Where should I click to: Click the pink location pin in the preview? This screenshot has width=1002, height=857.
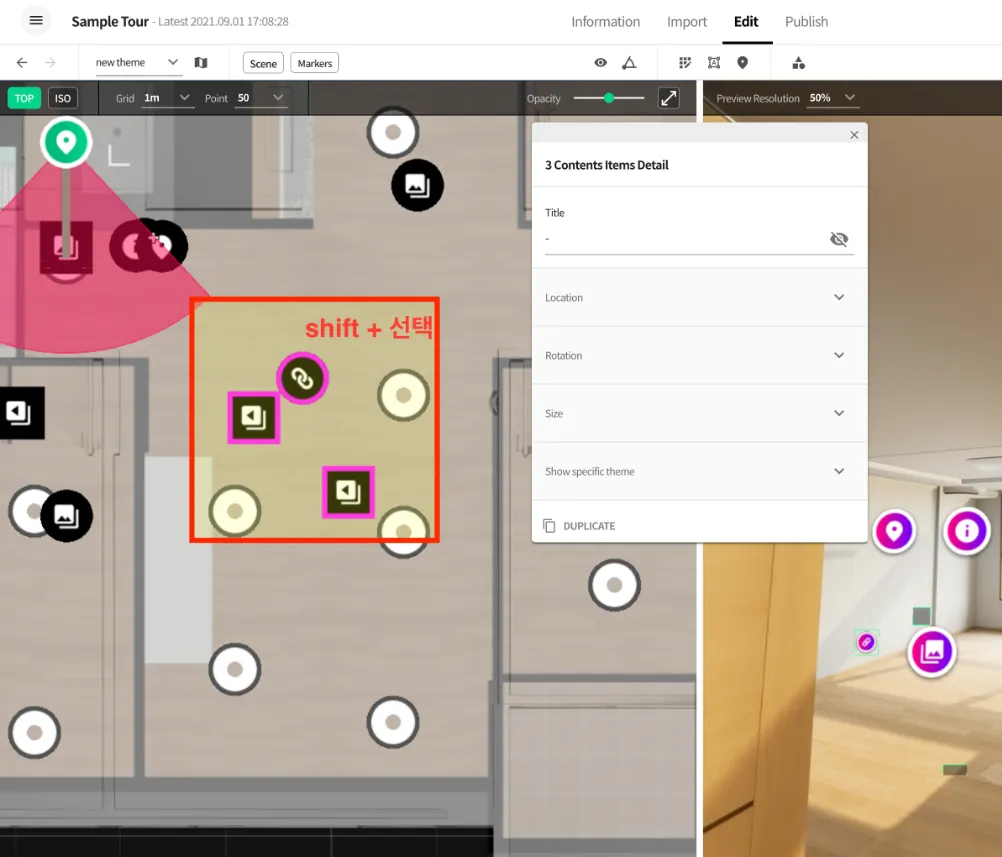894,531
